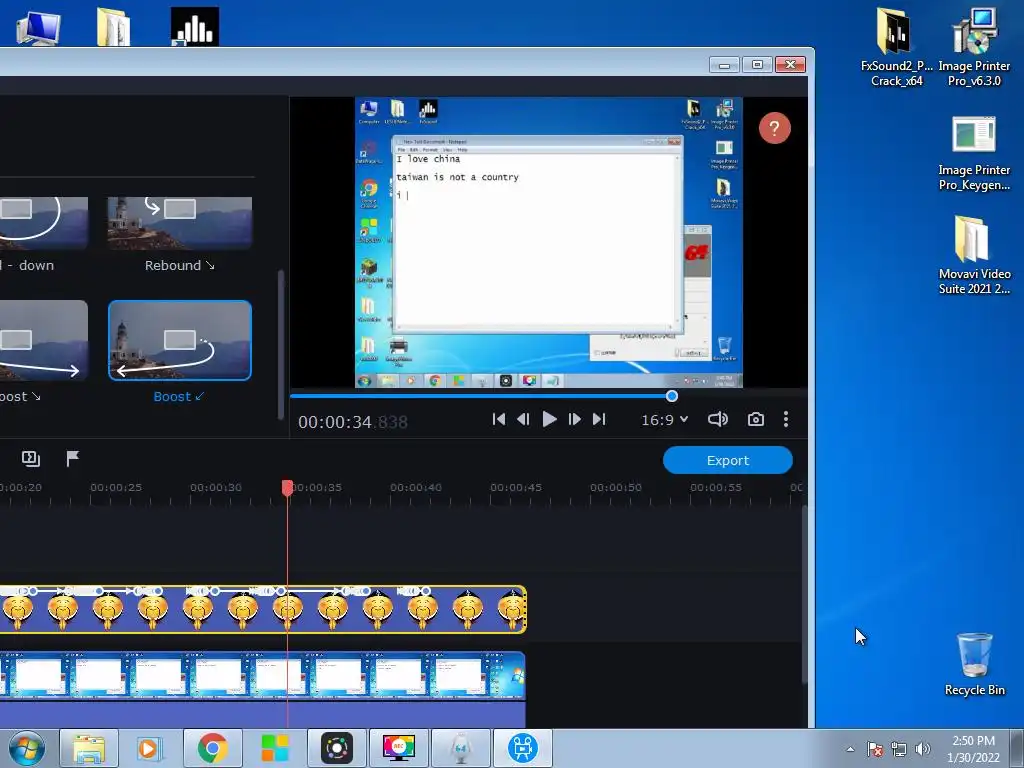Select Movavi Video Suite 2021 desktop folder
This screenshot has height=768, width=1024.
[974, 255]
